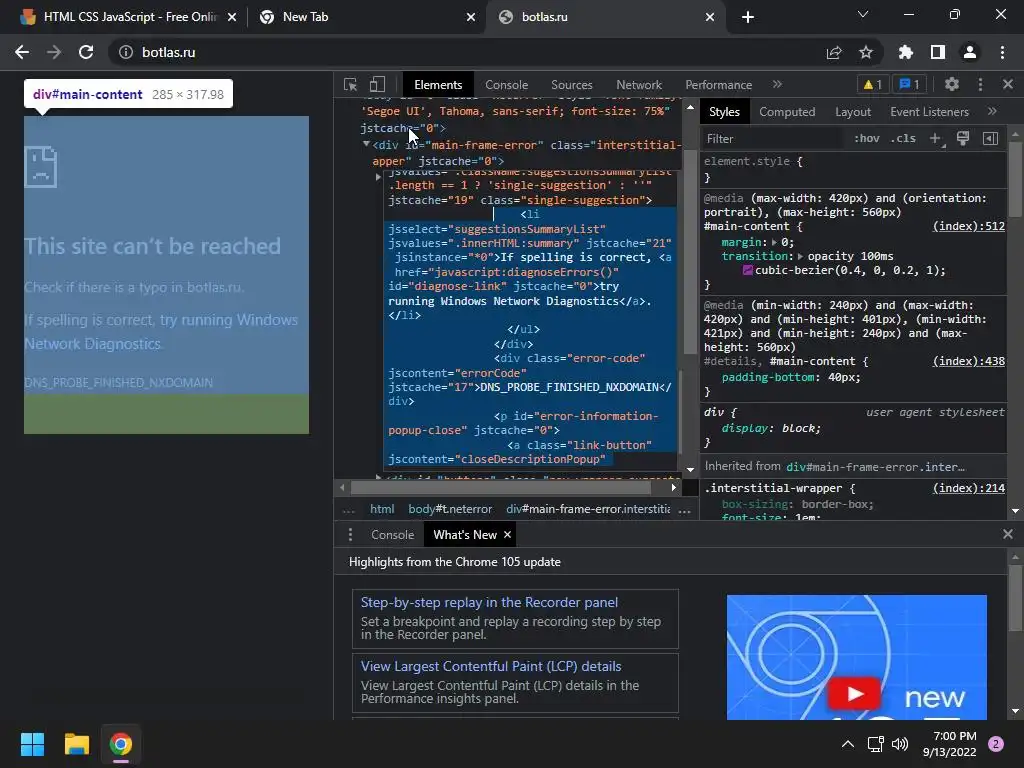Open a new browser tab
1024x768 pixels.
pos(748,17)
